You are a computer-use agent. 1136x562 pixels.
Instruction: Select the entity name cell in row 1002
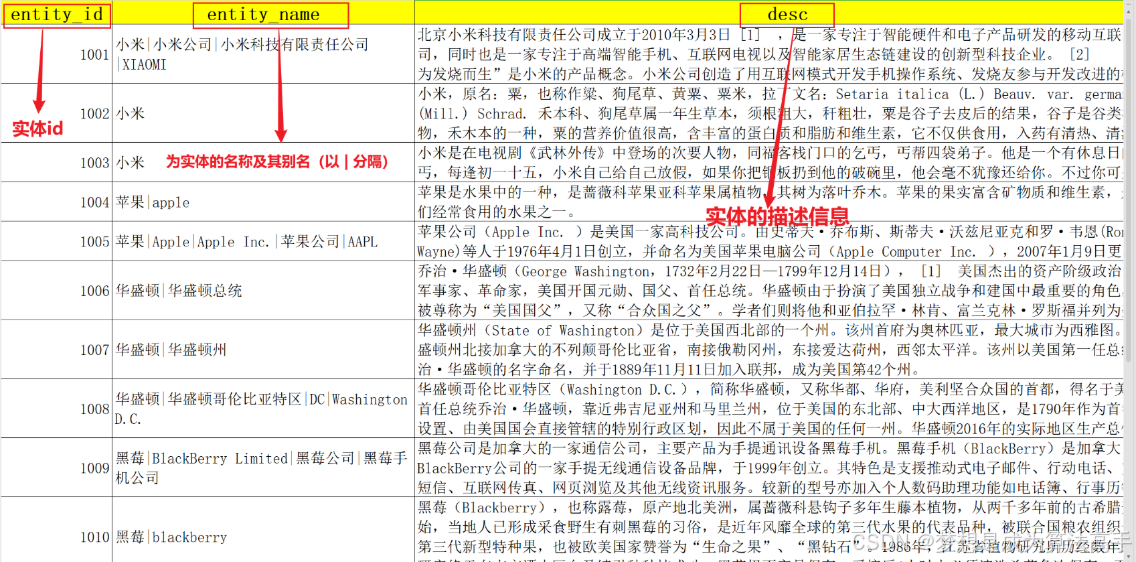point(264,113)
